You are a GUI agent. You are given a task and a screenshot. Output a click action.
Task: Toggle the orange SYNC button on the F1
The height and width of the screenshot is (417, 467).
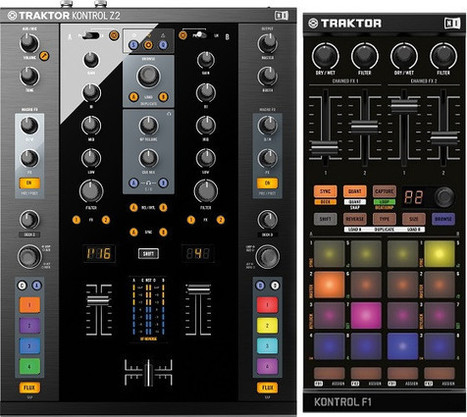coord(325,191)
